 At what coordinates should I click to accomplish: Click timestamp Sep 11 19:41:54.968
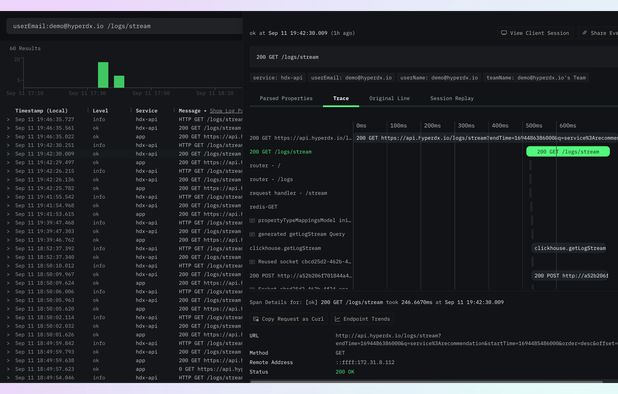[x=44, y=206]
